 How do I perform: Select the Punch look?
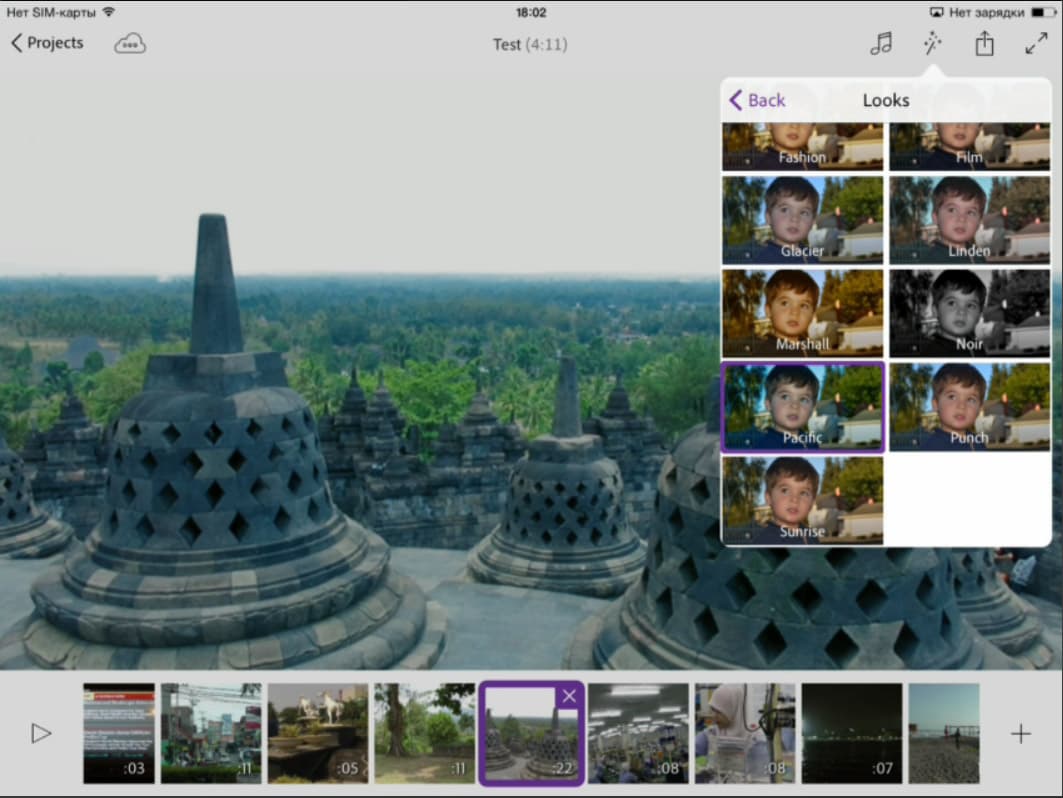tap(969, 407)
